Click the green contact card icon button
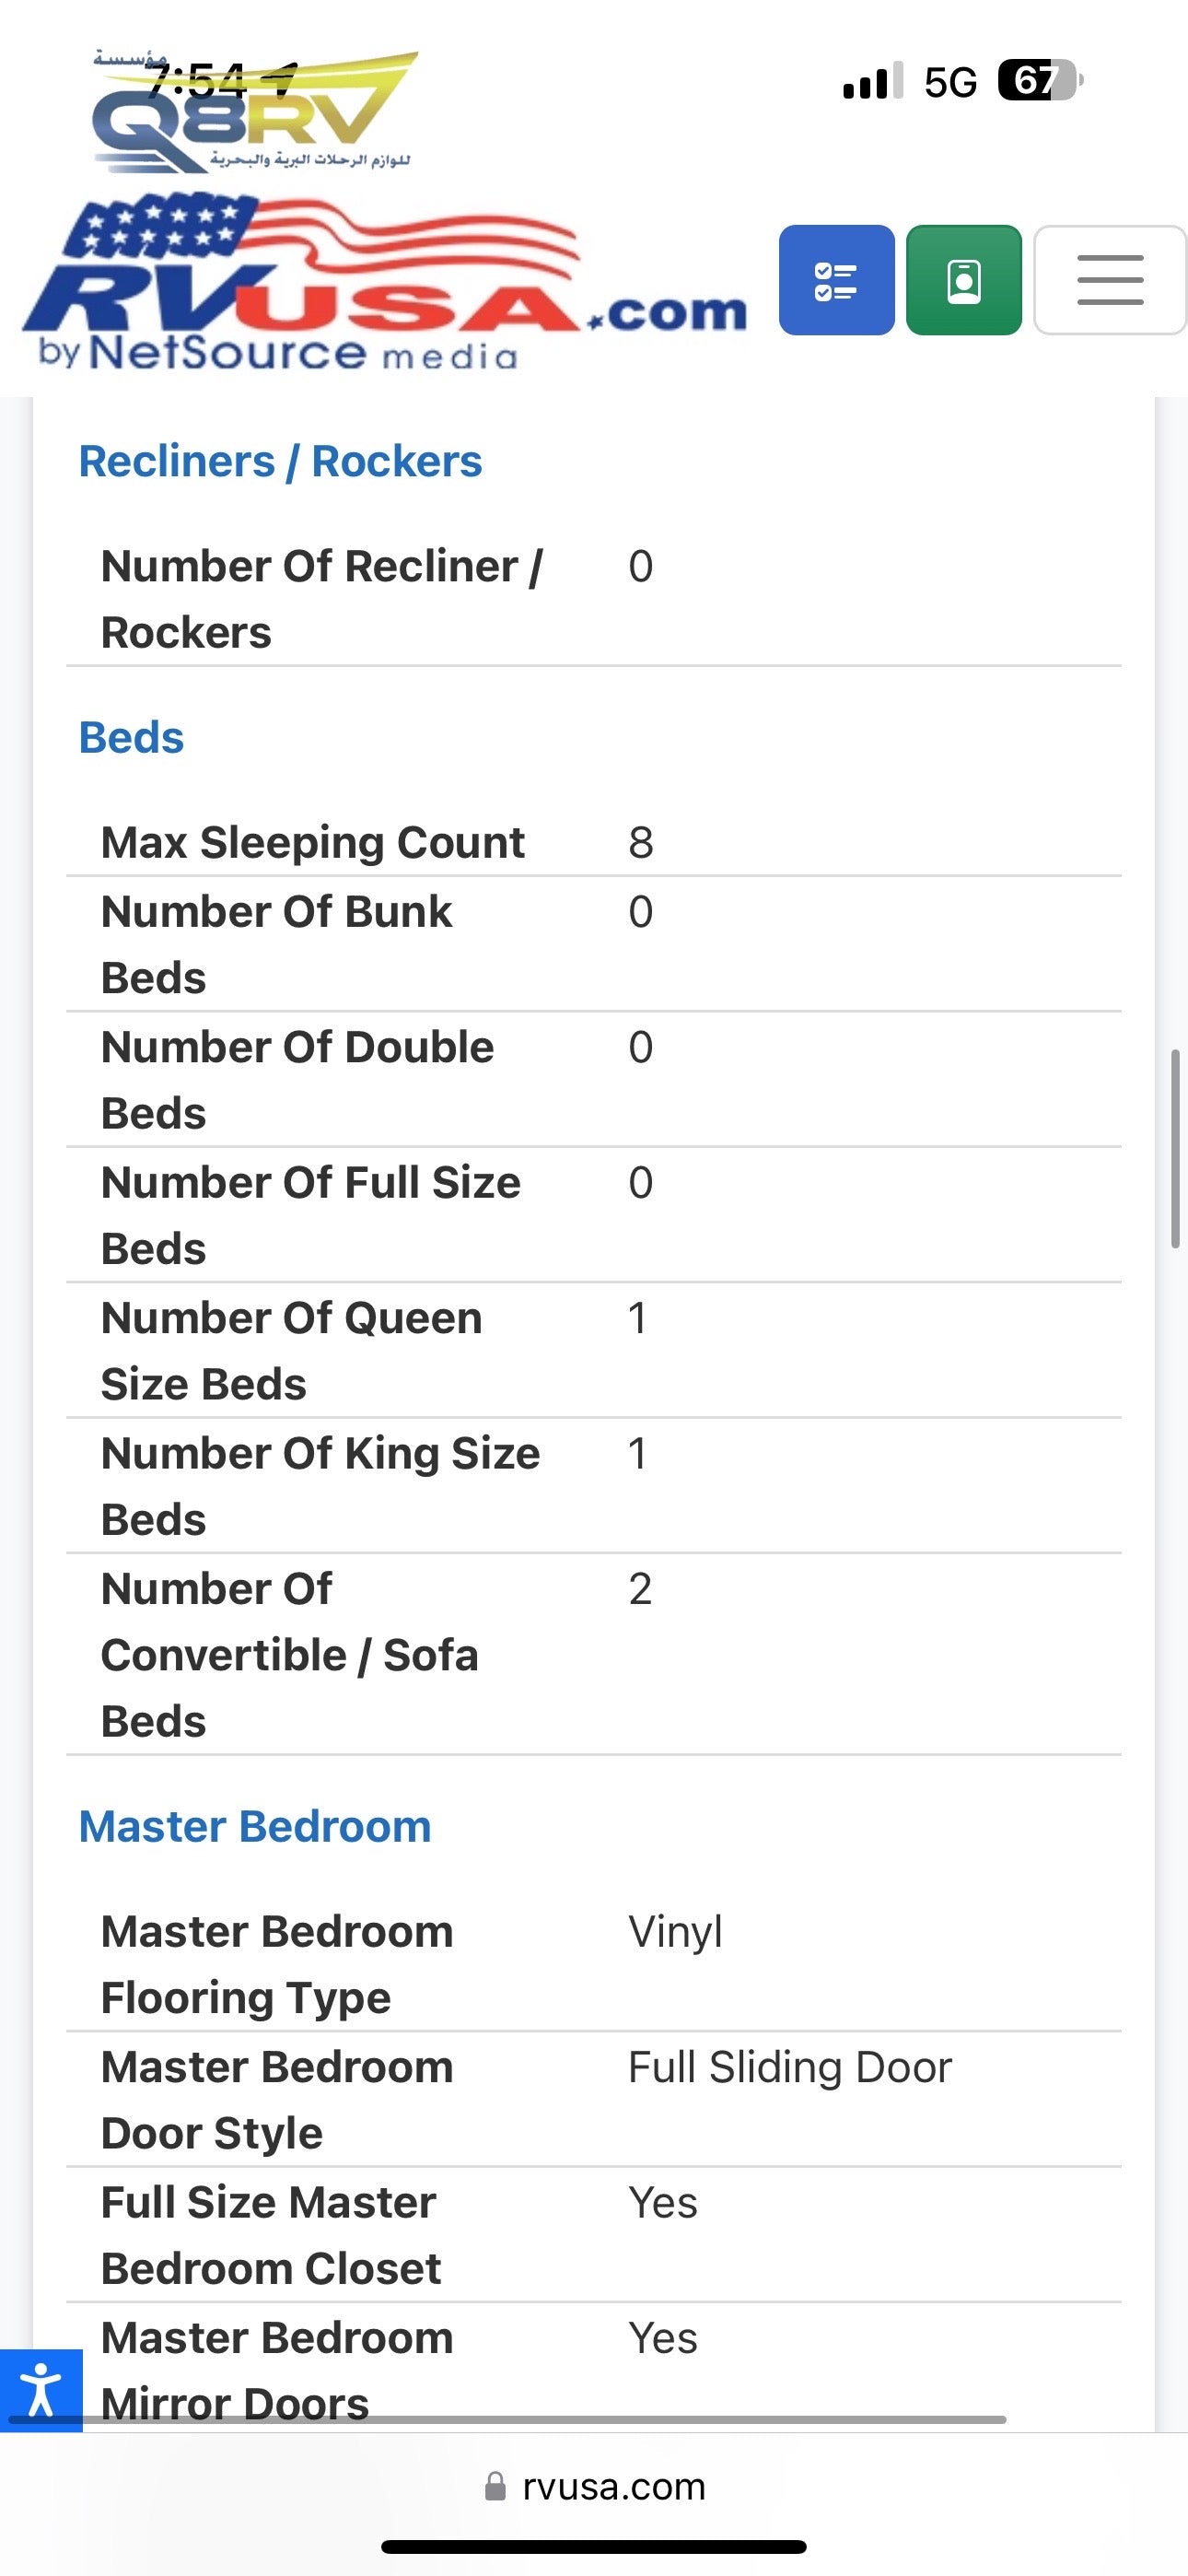This screenshot has height=2576, width=1188. 963,280
